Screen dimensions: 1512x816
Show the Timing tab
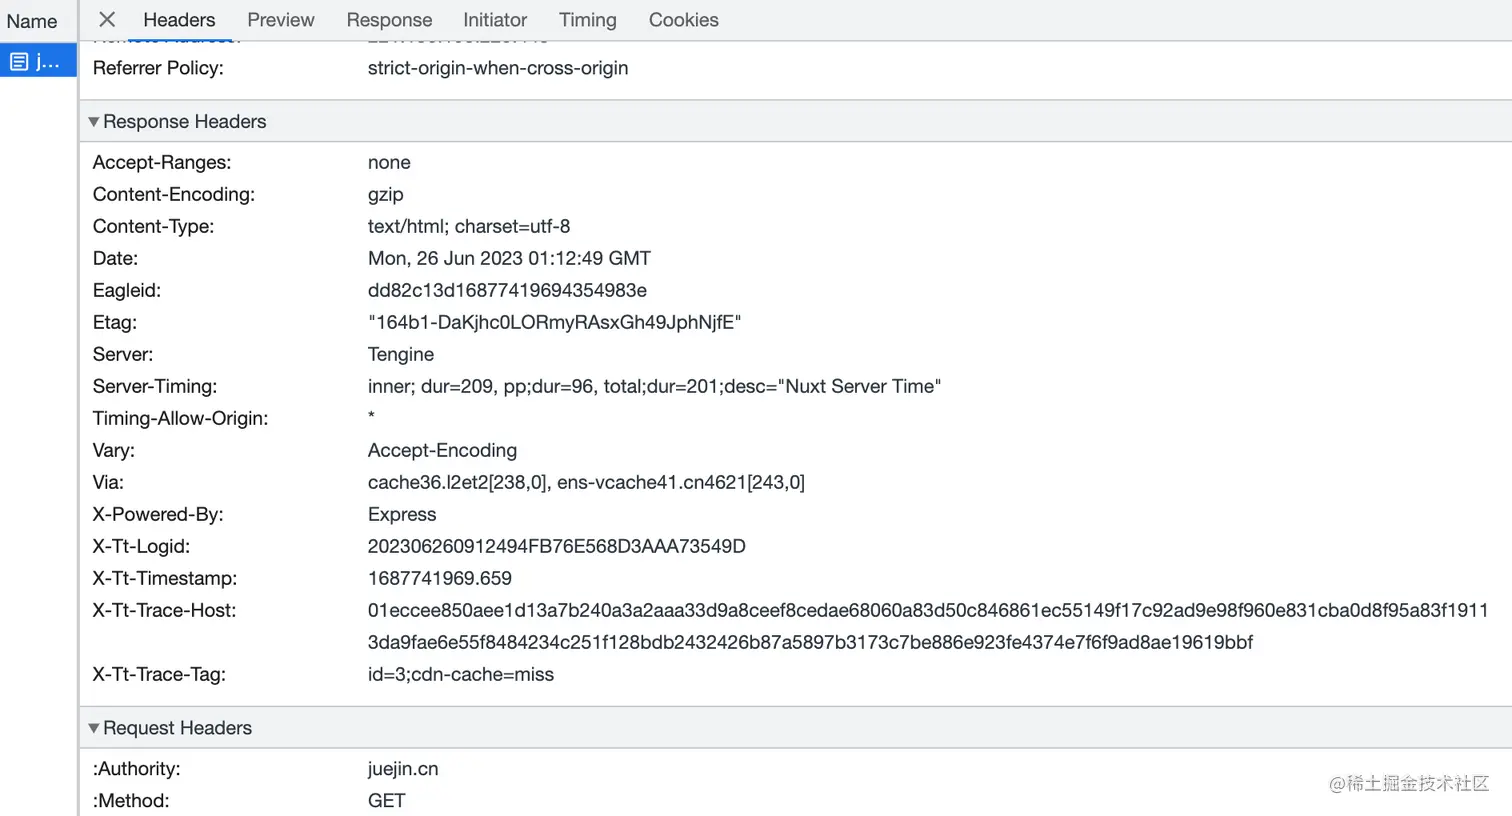(x=587, y=20)
